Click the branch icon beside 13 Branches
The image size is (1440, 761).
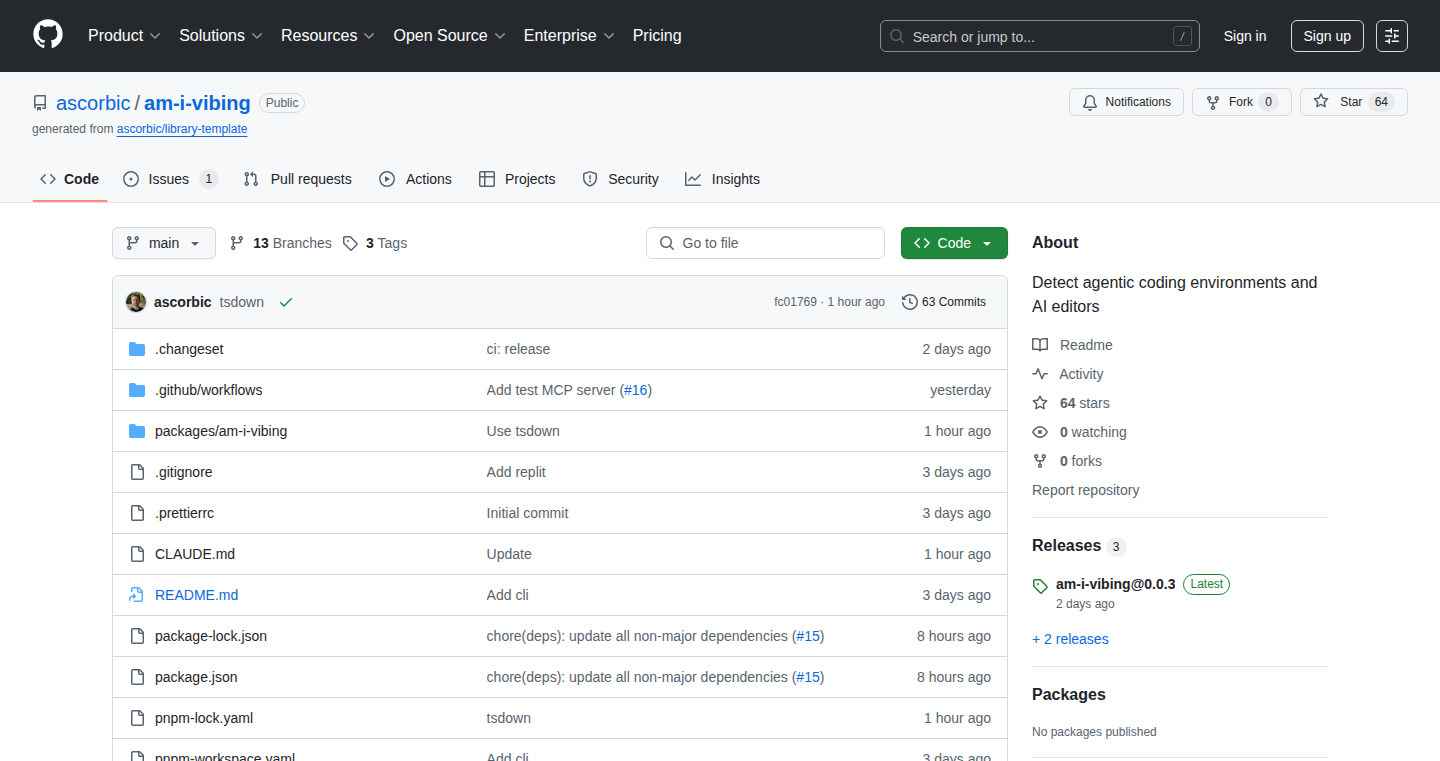(237, 243)
